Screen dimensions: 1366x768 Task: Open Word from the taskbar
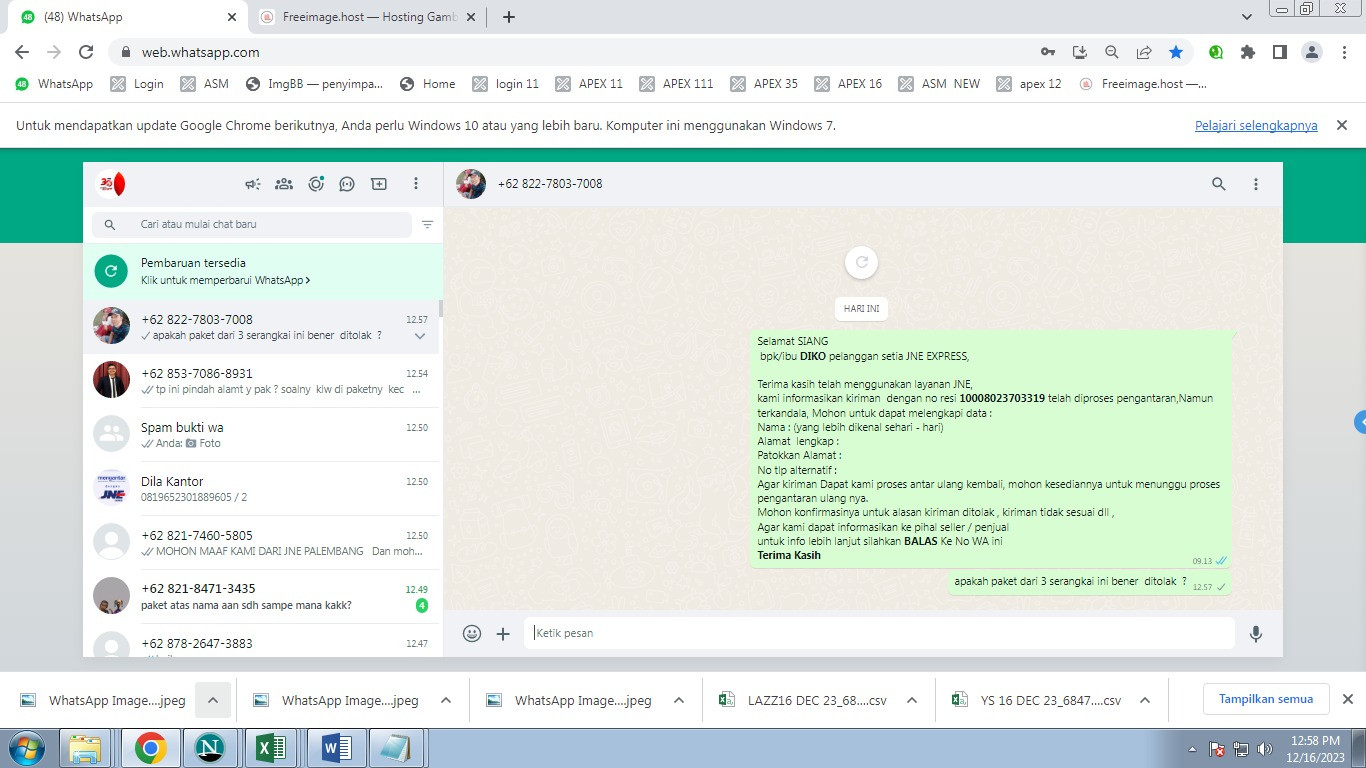(x=336, y=748)
